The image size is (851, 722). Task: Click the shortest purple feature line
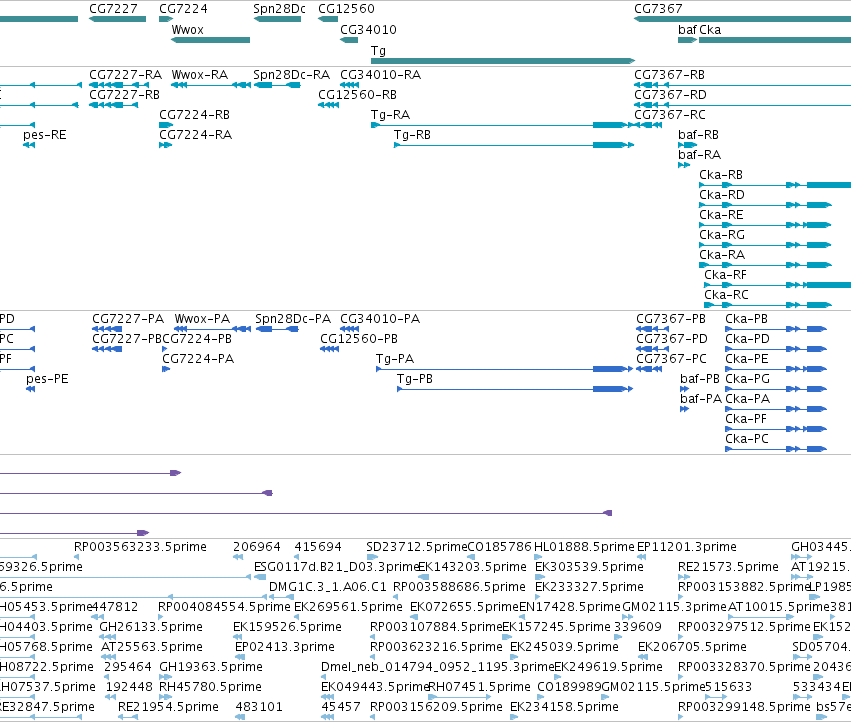pos(74,533)
